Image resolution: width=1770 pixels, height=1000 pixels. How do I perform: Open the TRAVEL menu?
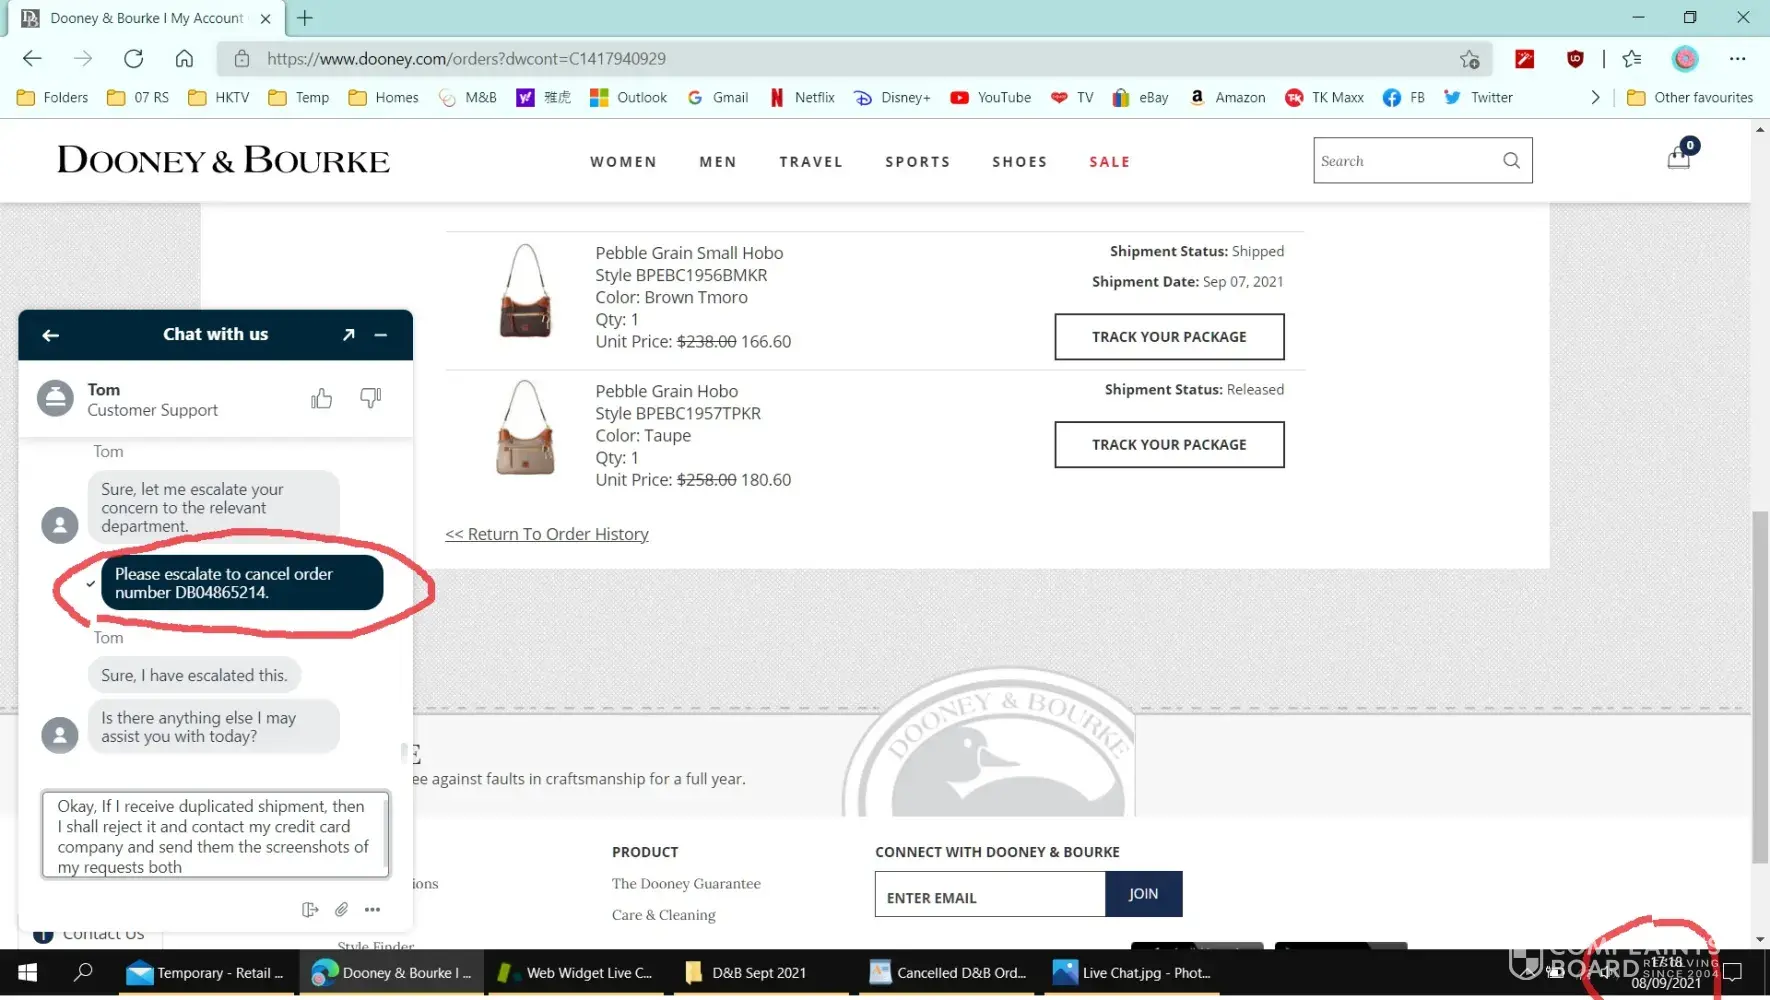point(811,162)
